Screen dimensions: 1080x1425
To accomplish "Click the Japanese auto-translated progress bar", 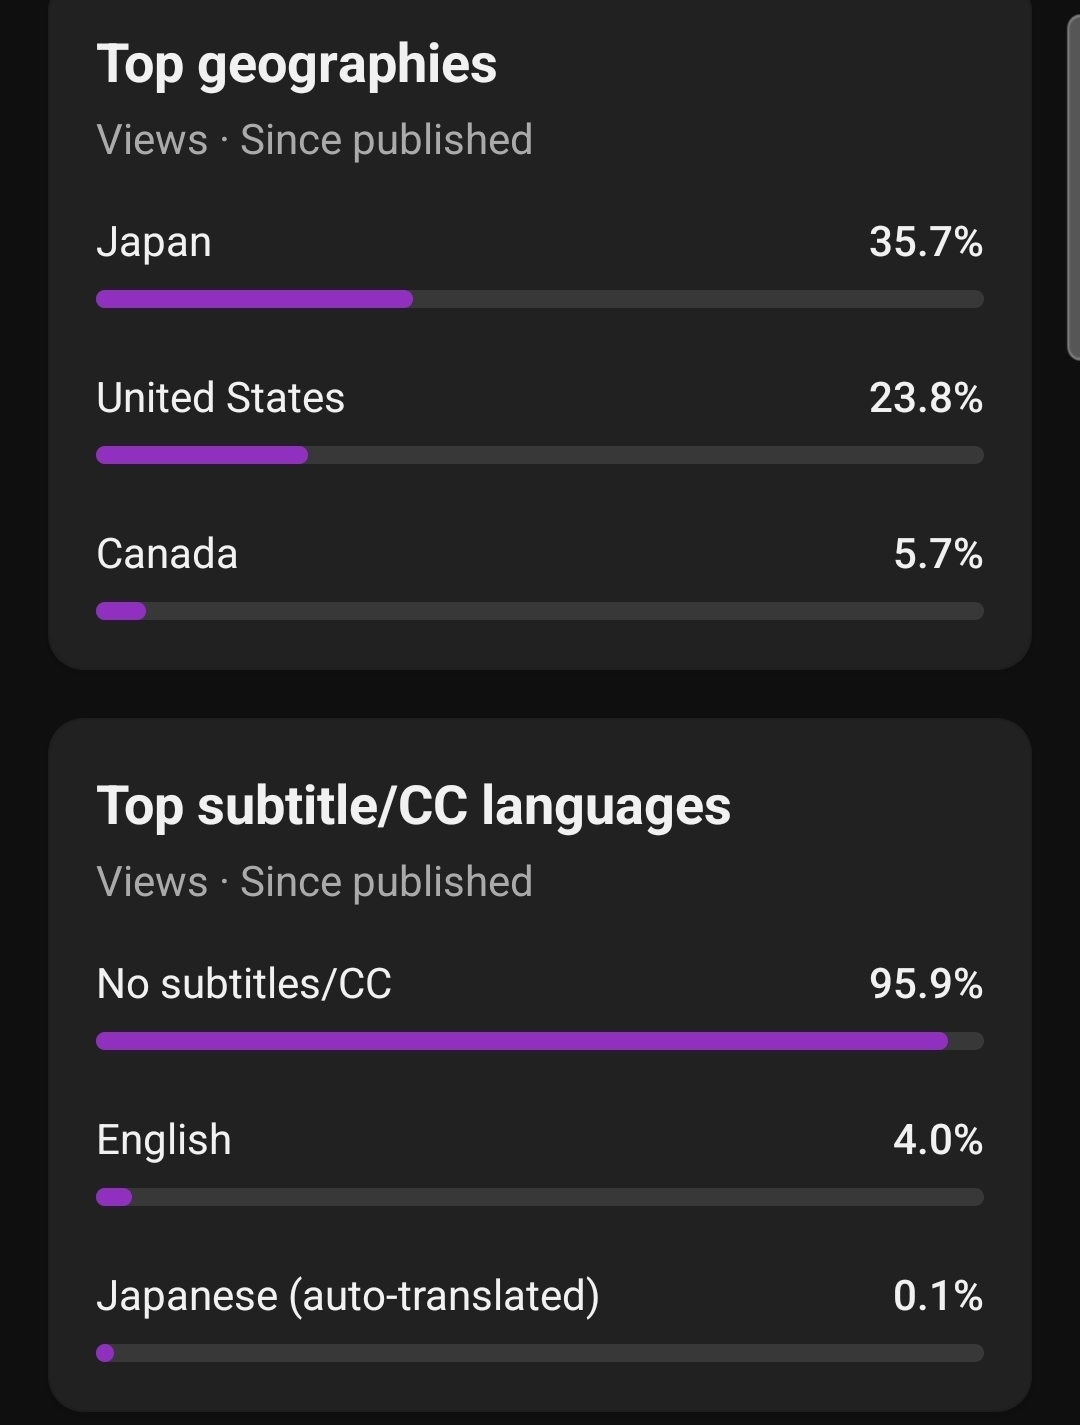I will [539, 1353].
